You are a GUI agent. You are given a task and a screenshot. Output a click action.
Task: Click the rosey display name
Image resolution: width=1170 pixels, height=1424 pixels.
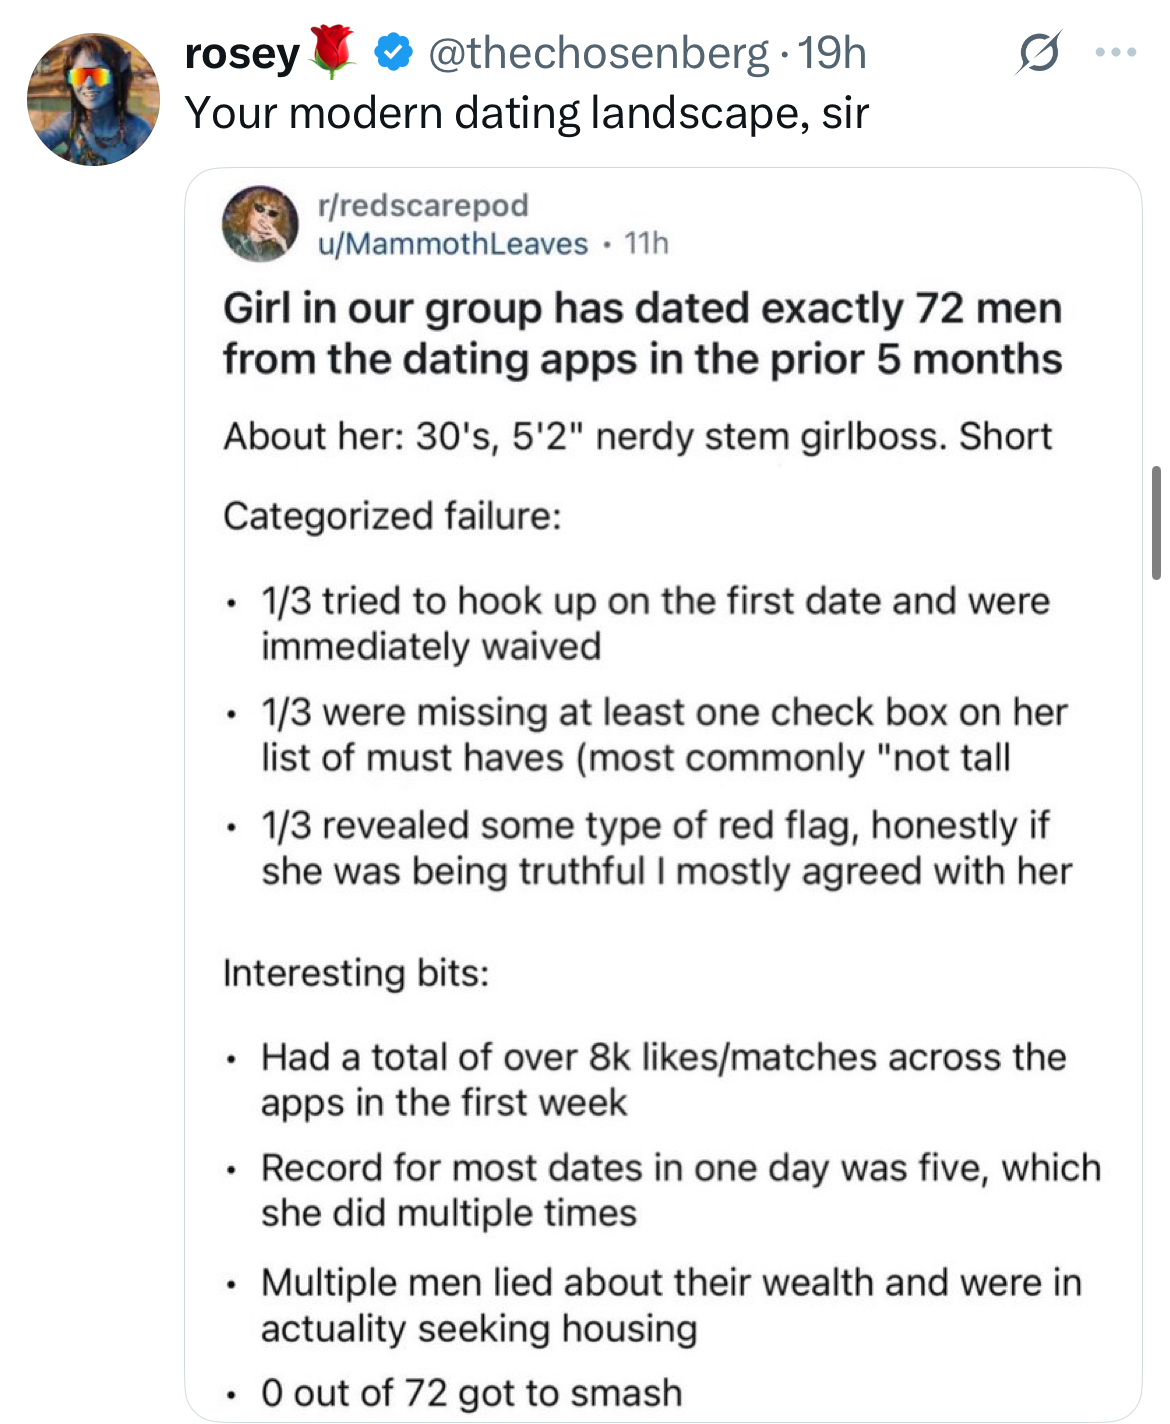click(x=242, y=54)
